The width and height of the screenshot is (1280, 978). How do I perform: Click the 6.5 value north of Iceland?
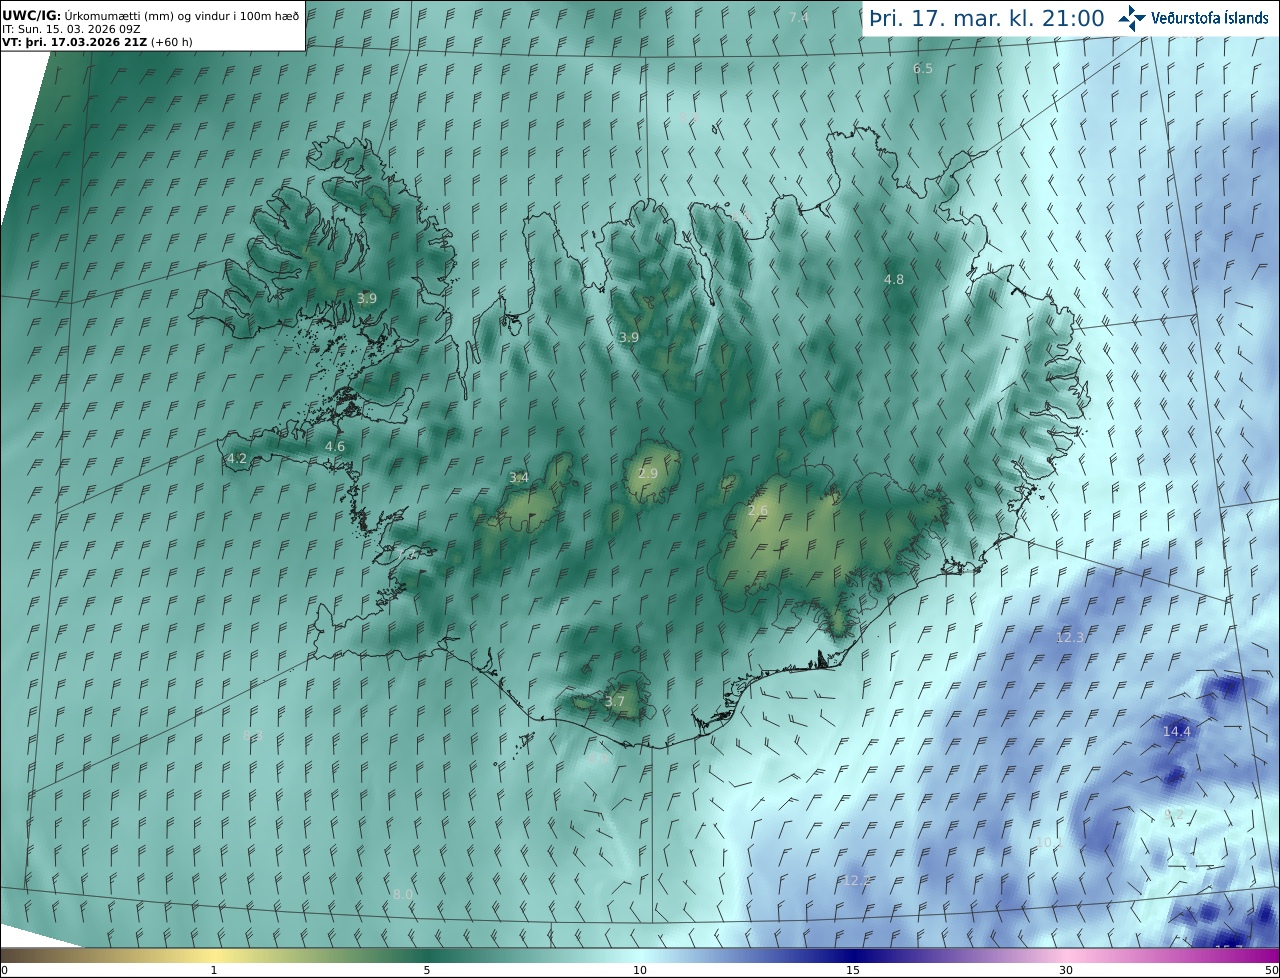click(x=923, y=69)
